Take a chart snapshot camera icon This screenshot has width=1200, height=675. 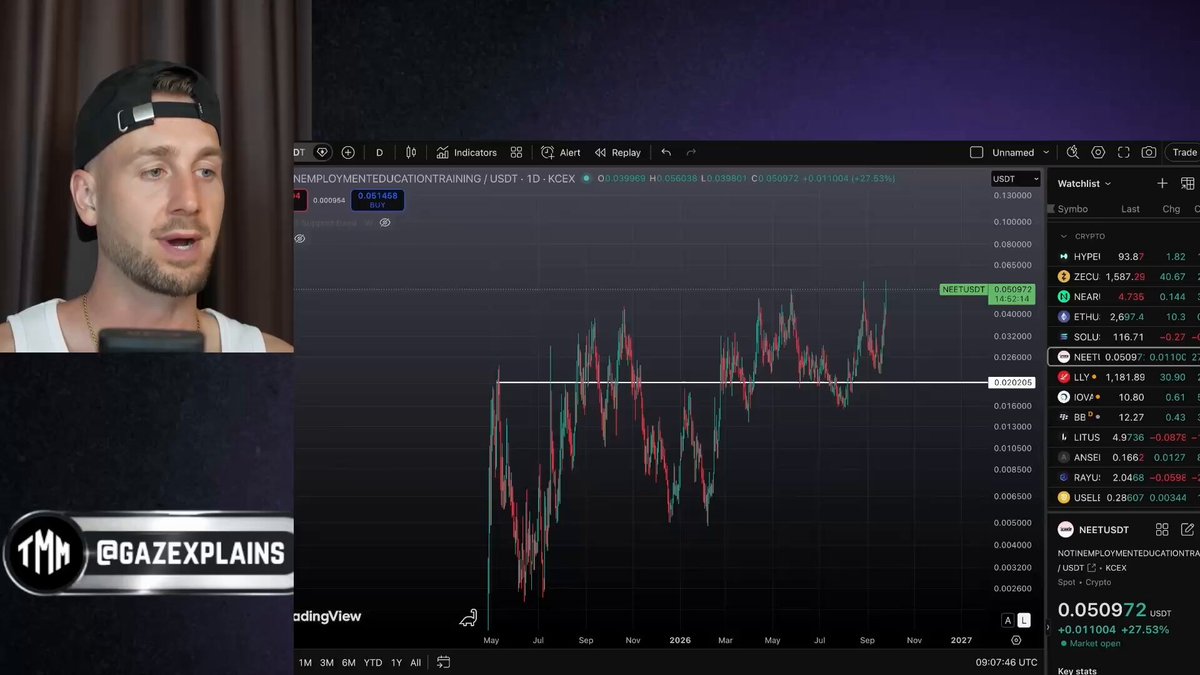(1149, 153)
